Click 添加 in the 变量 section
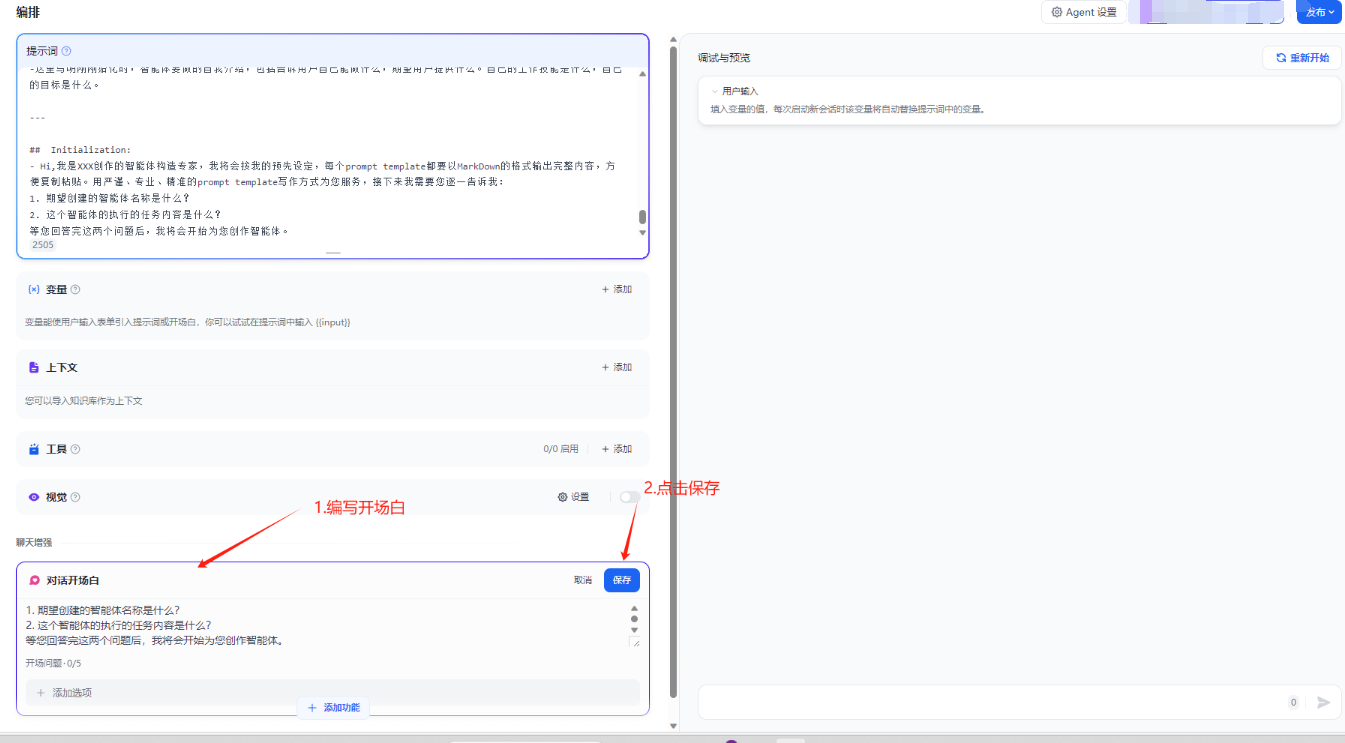The height and width of the screenshot is (743, 1345). pos(617,289)
